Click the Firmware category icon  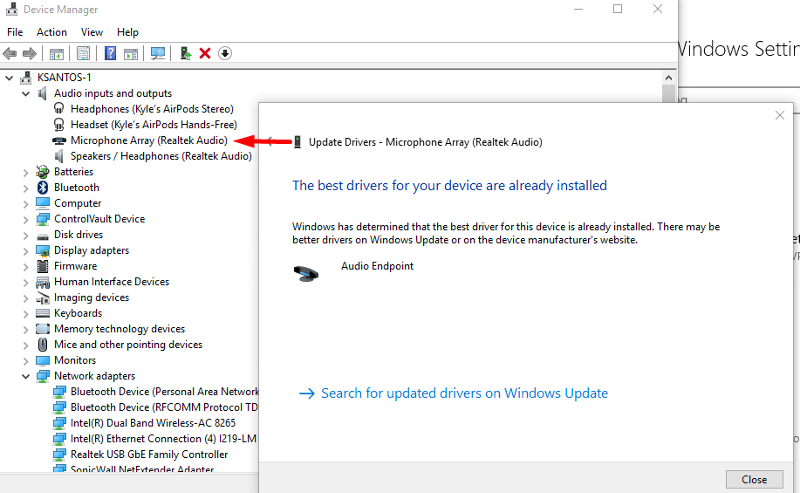tap(43, 266)
